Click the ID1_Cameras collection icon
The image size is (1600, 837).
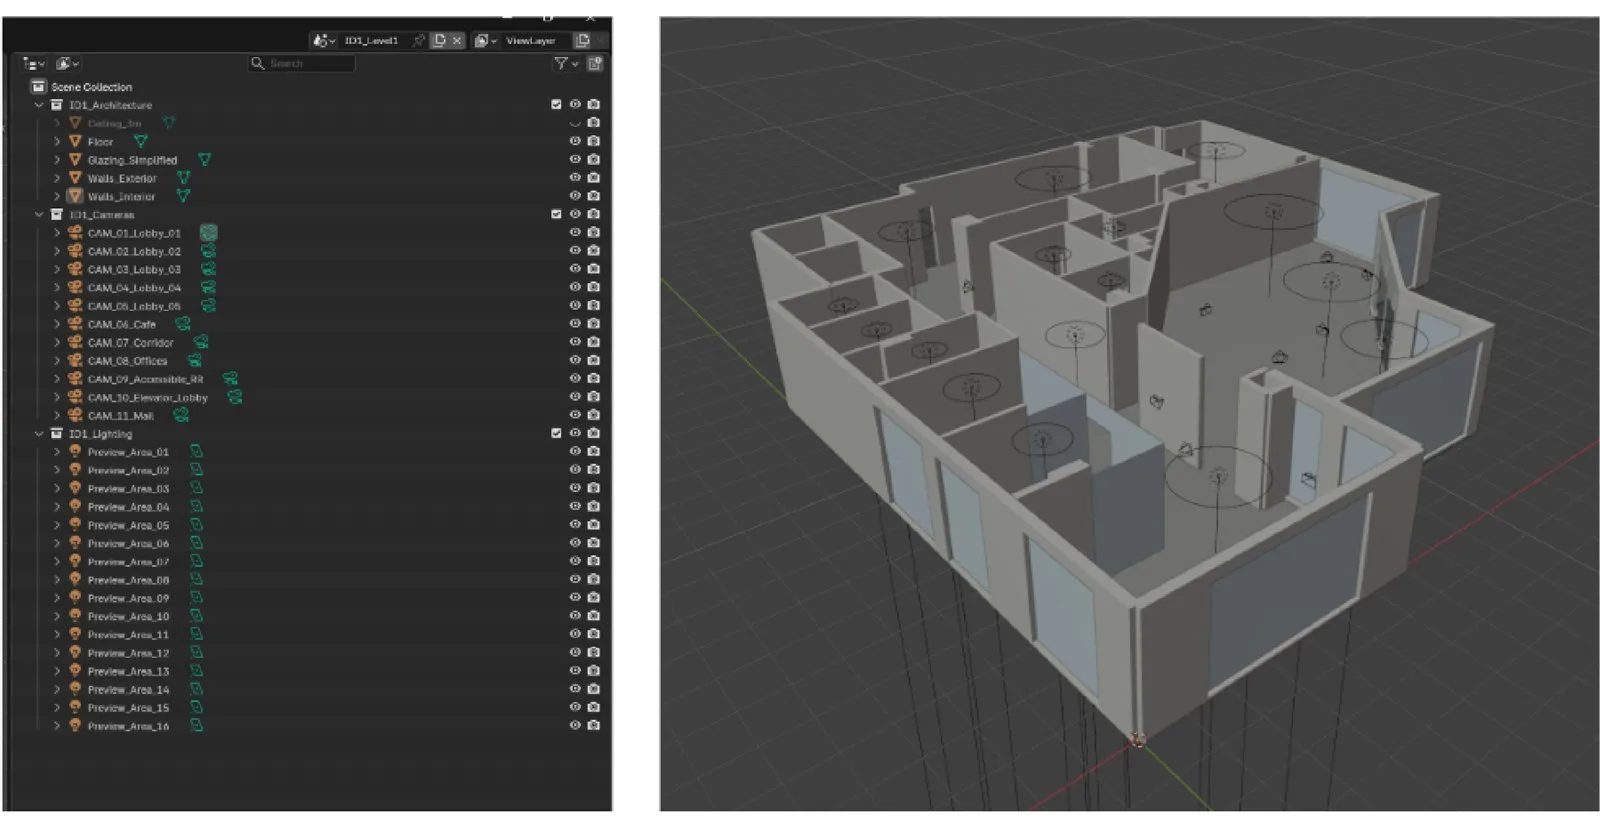[x=57, y=215]
